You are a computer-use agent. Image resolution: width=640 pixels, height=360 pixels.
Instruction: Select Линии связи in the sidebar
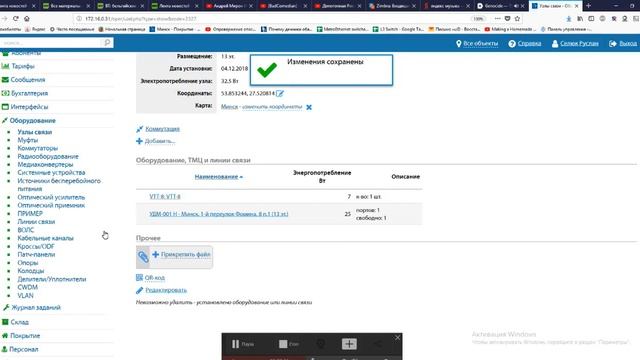[x=36, y=222]
